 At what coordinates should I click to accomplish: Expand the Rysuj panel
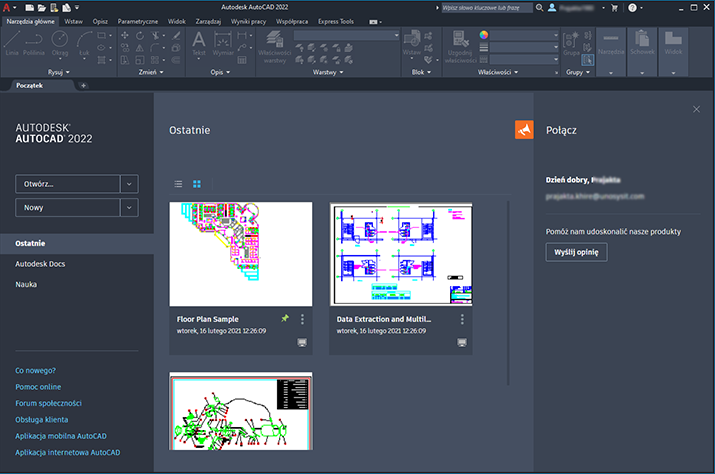(x=59, y=72)
